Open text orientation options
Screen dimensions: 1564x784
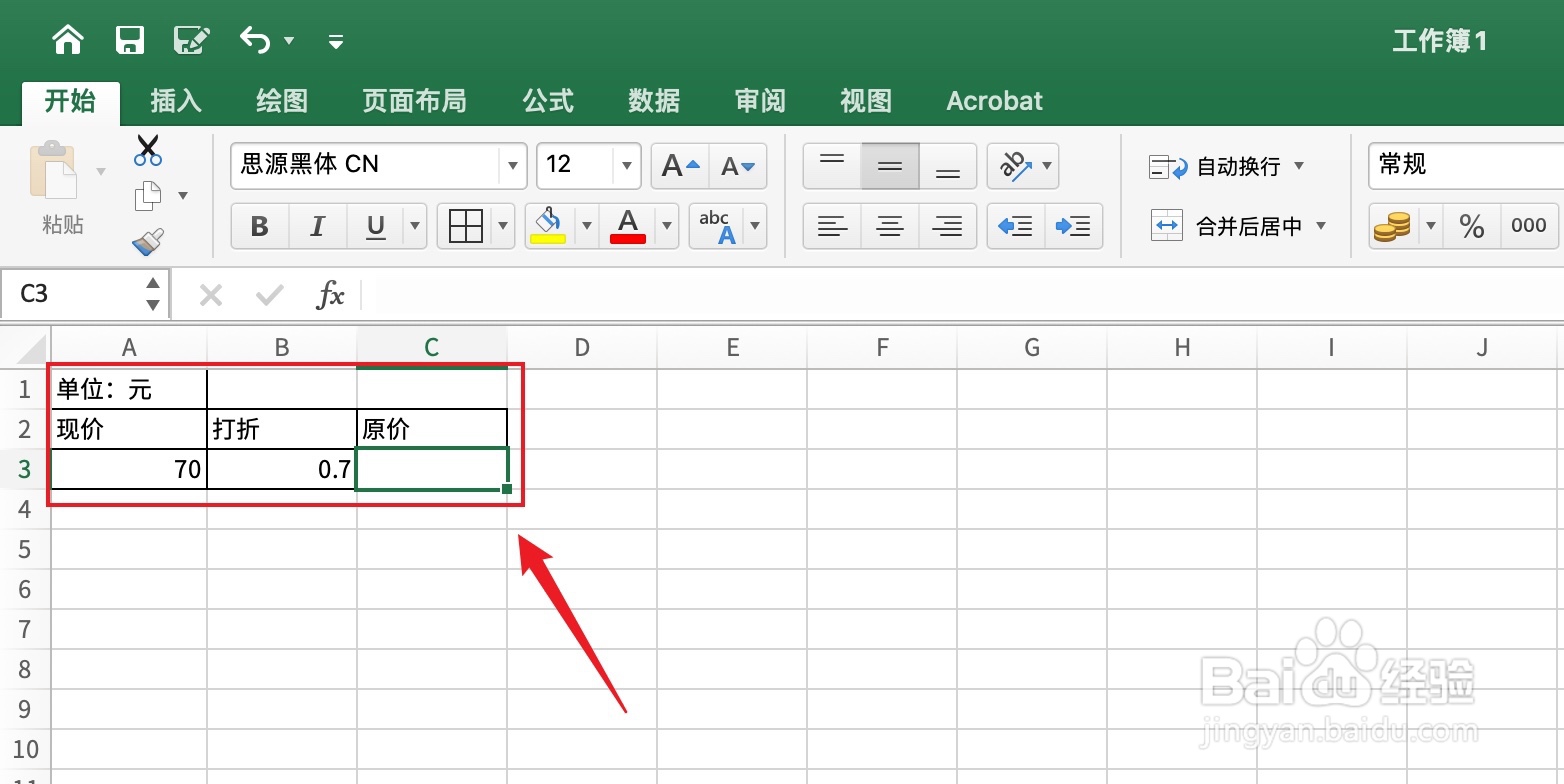1022,166
